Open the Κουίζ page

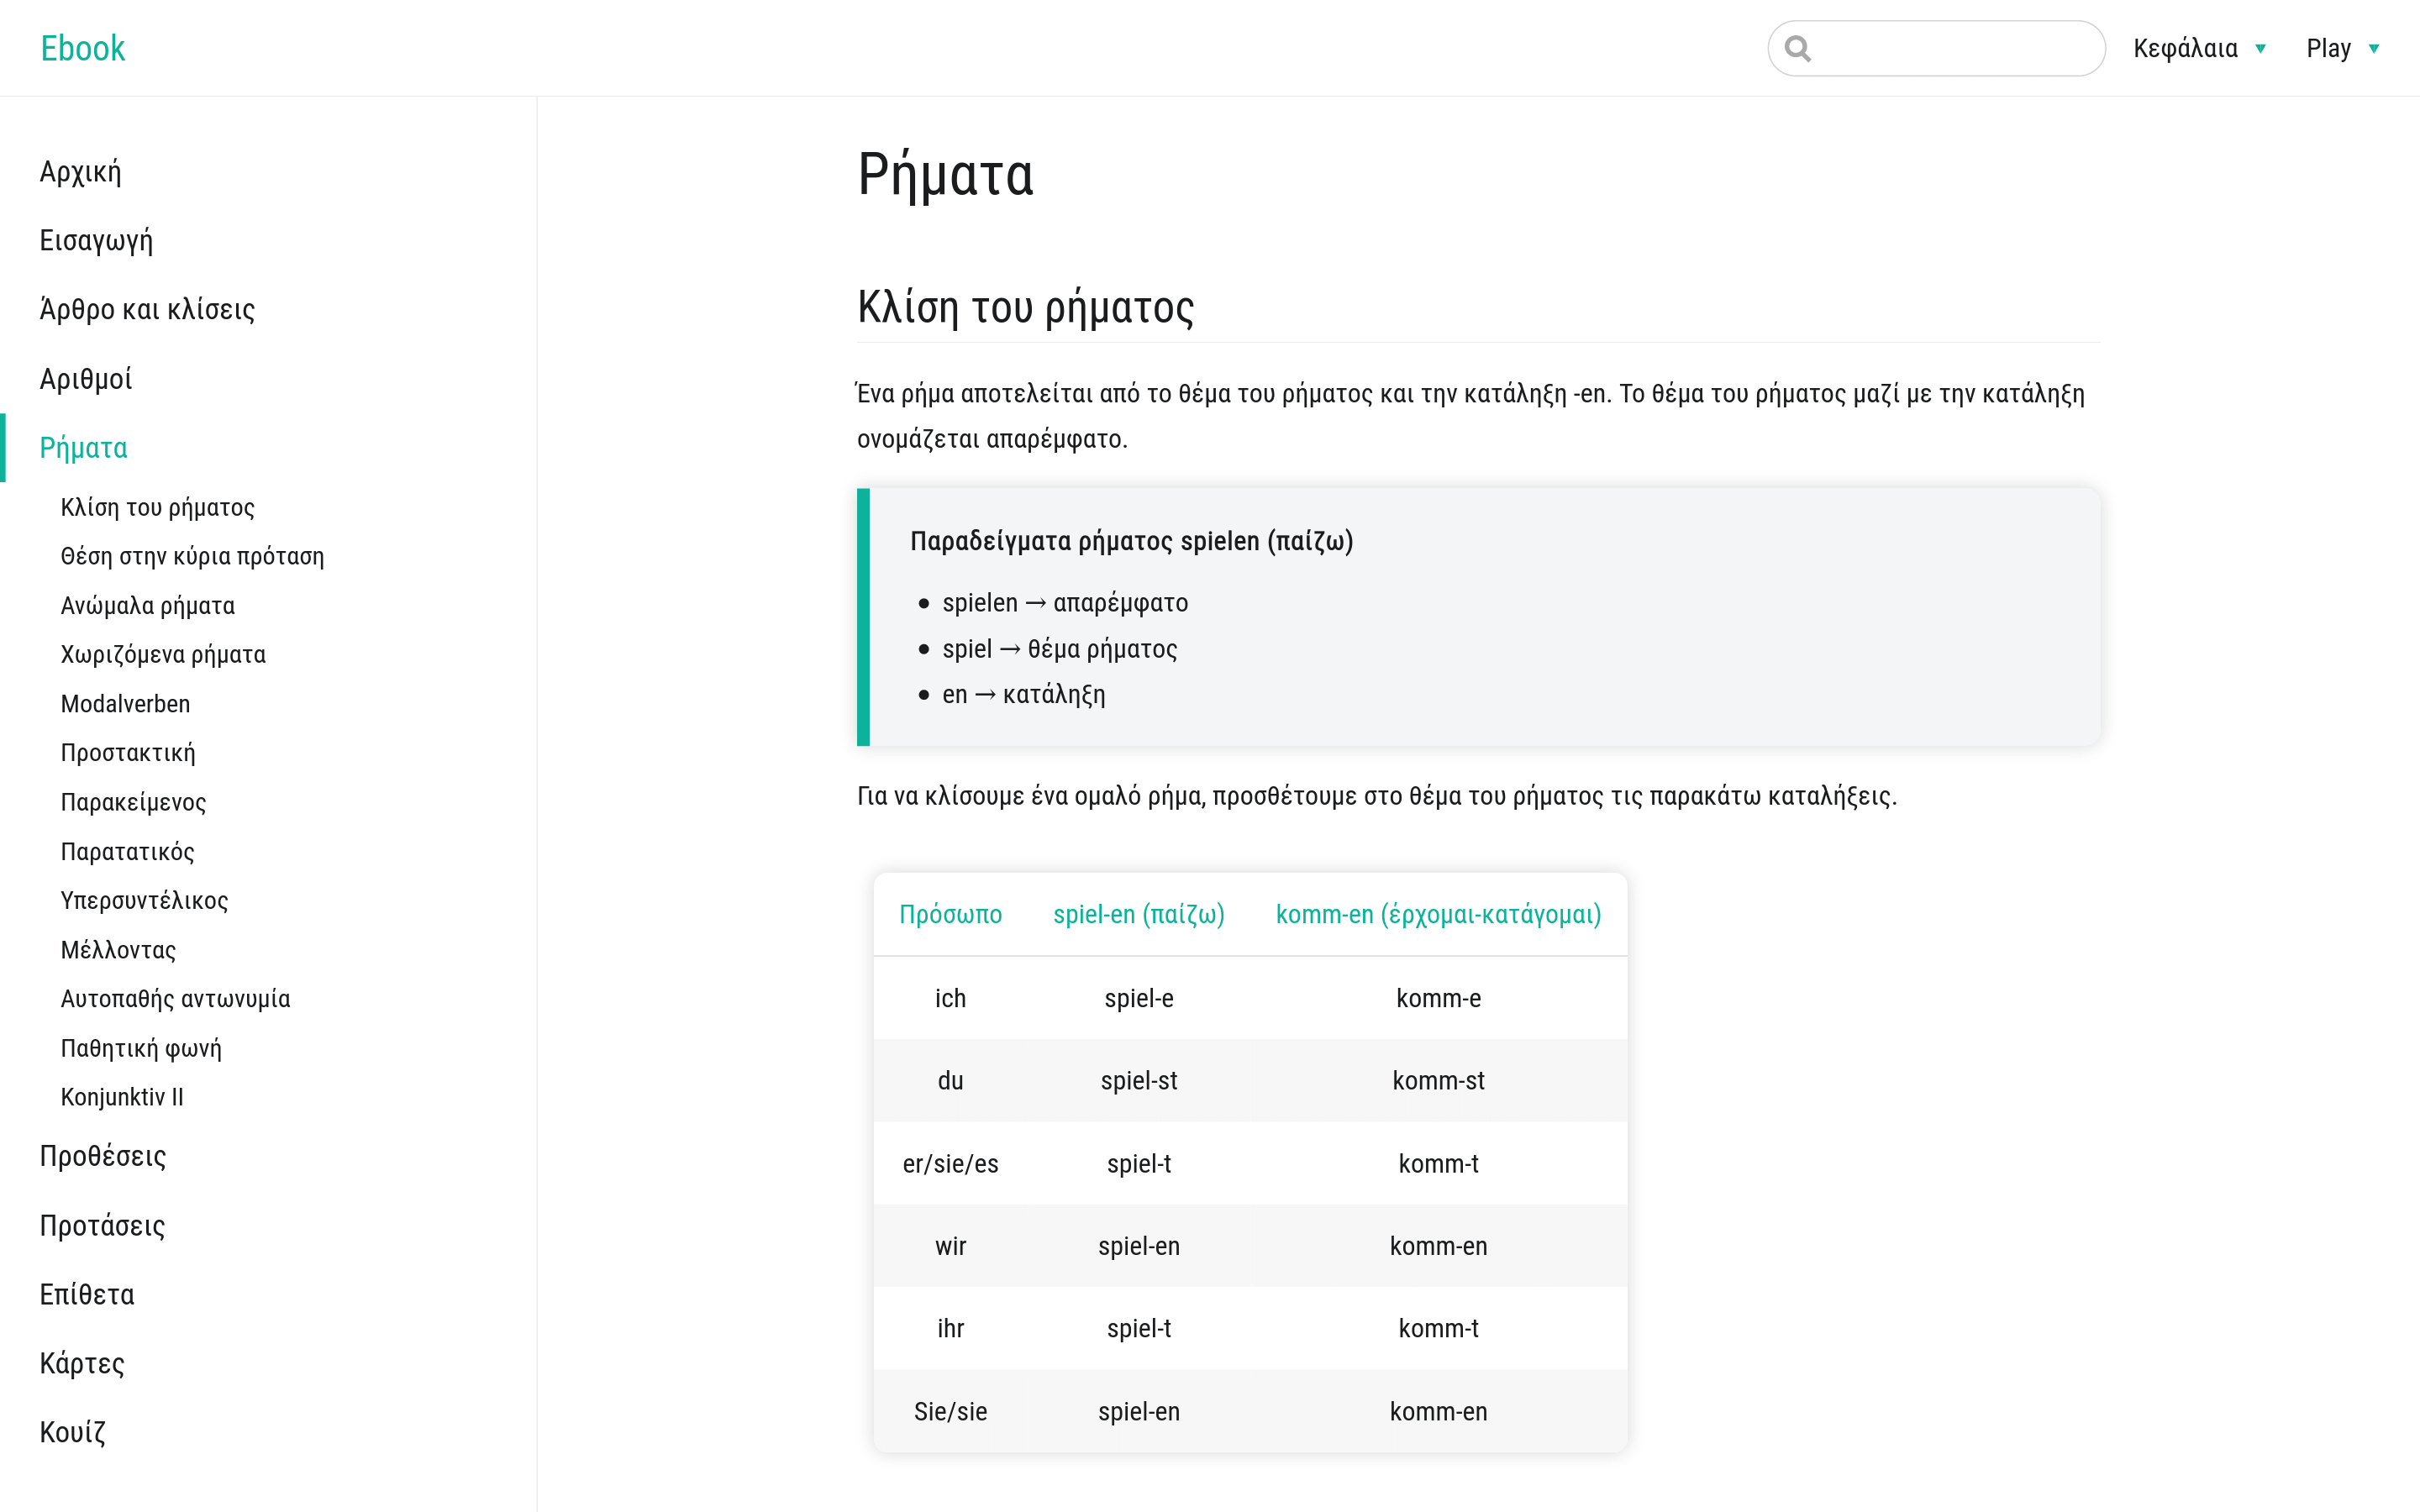click(x=72, y=1432)
